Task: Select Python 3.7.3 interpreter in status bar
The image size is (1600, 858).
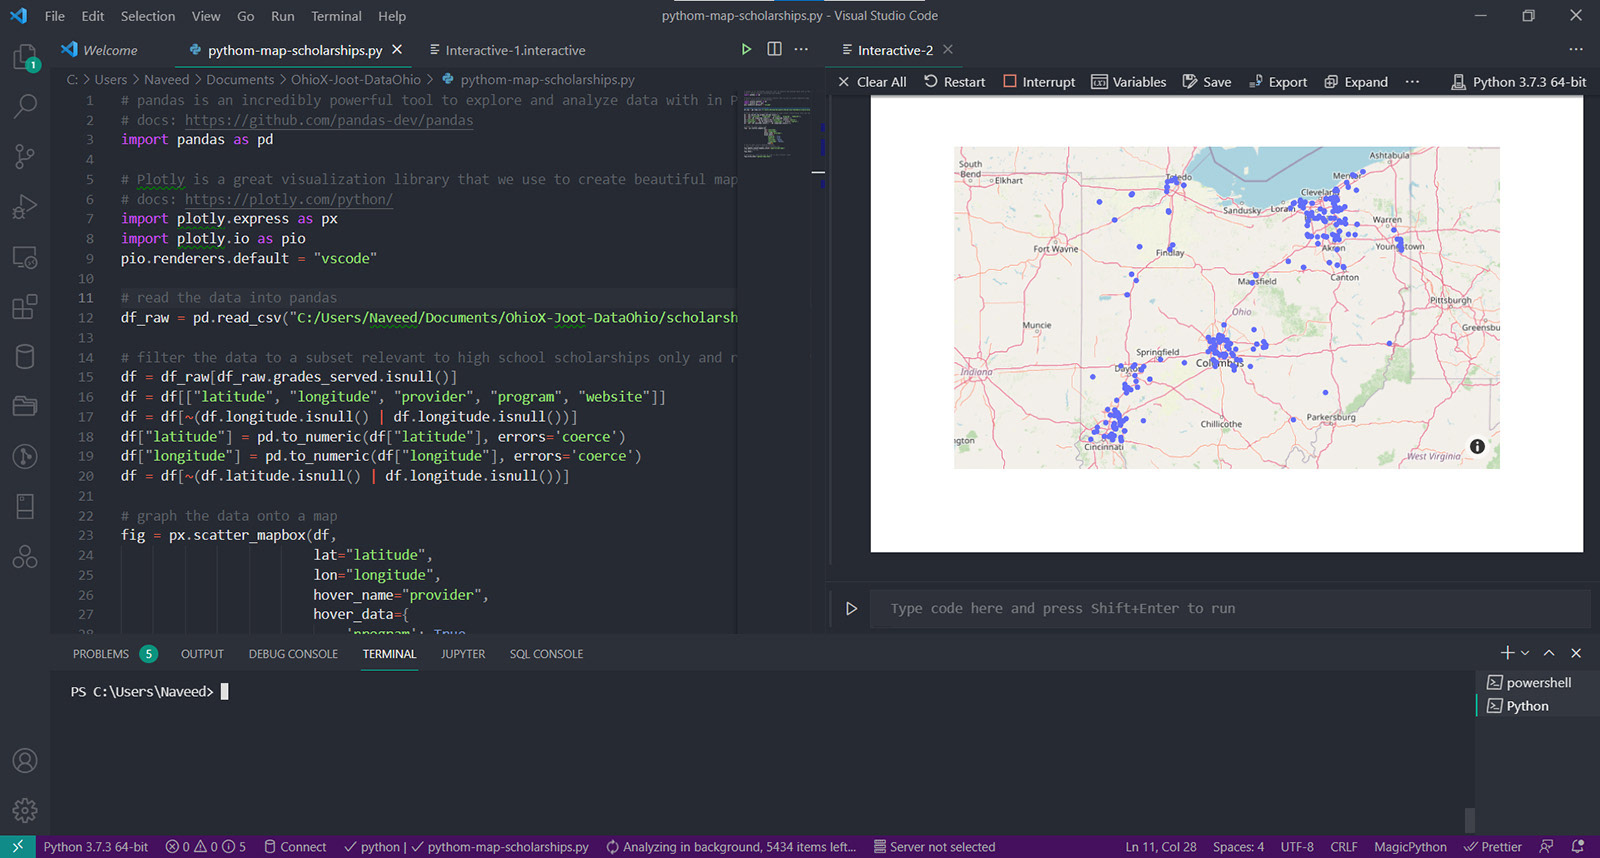Action: click(96, 847)
